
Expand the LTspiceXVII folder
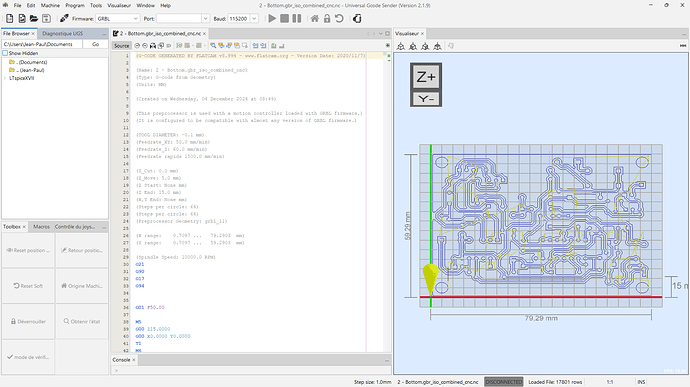tap(5, 78)
